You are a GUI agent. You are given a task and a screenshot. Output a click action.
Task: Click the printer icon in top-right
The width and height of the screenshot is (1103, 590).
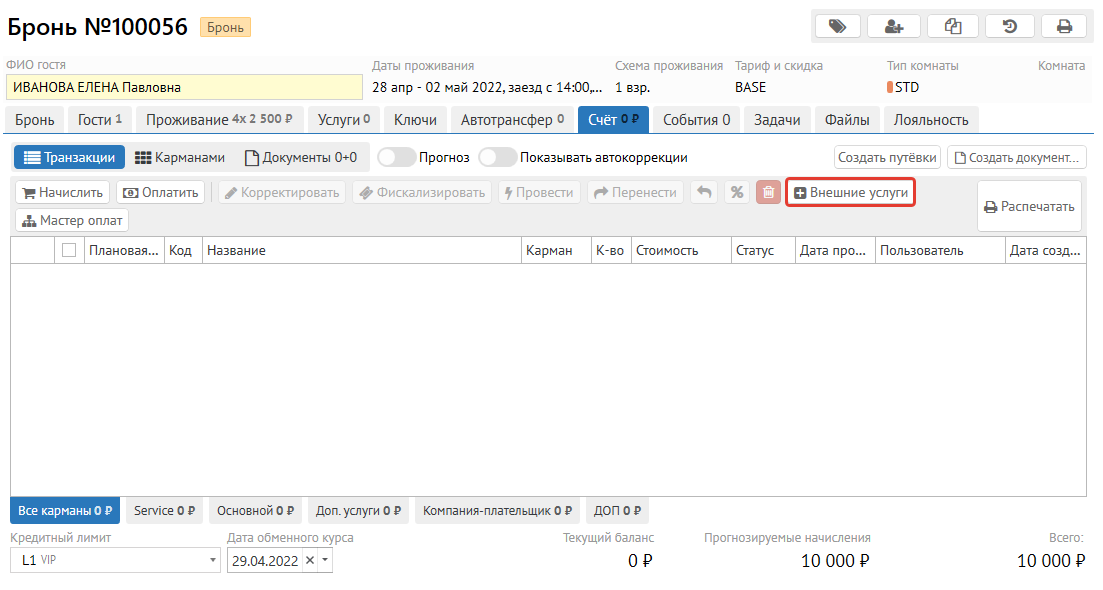[1064, 27]
